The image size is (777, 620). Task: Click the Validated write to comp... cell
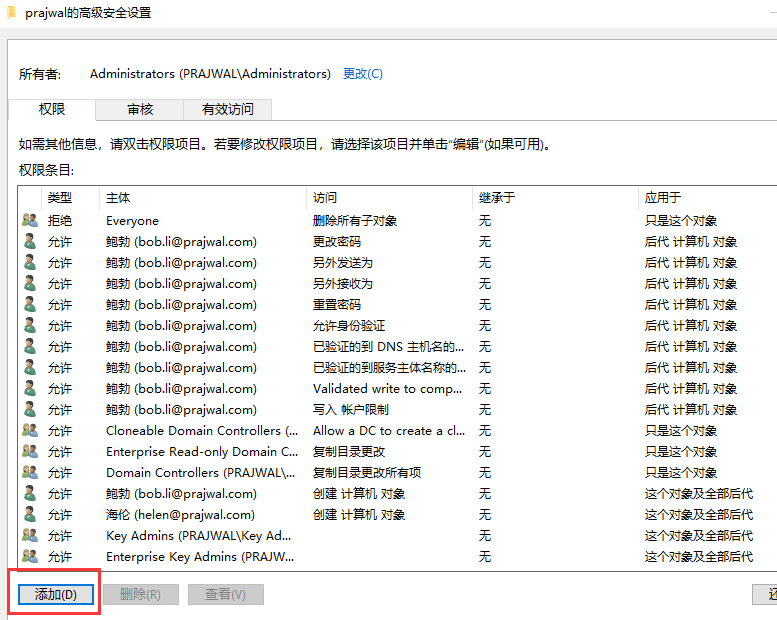[x=388, y=389]
